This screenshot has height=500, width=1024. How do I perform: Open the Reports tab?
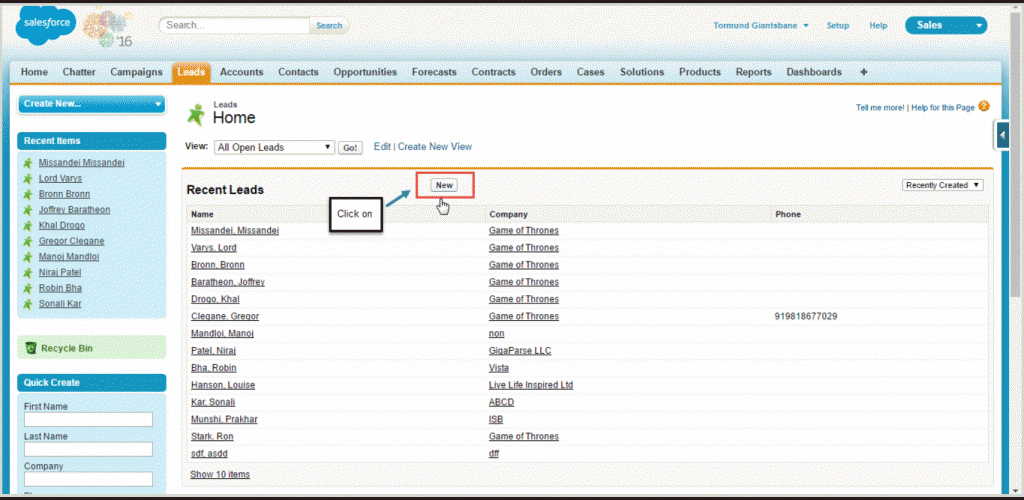754,72
